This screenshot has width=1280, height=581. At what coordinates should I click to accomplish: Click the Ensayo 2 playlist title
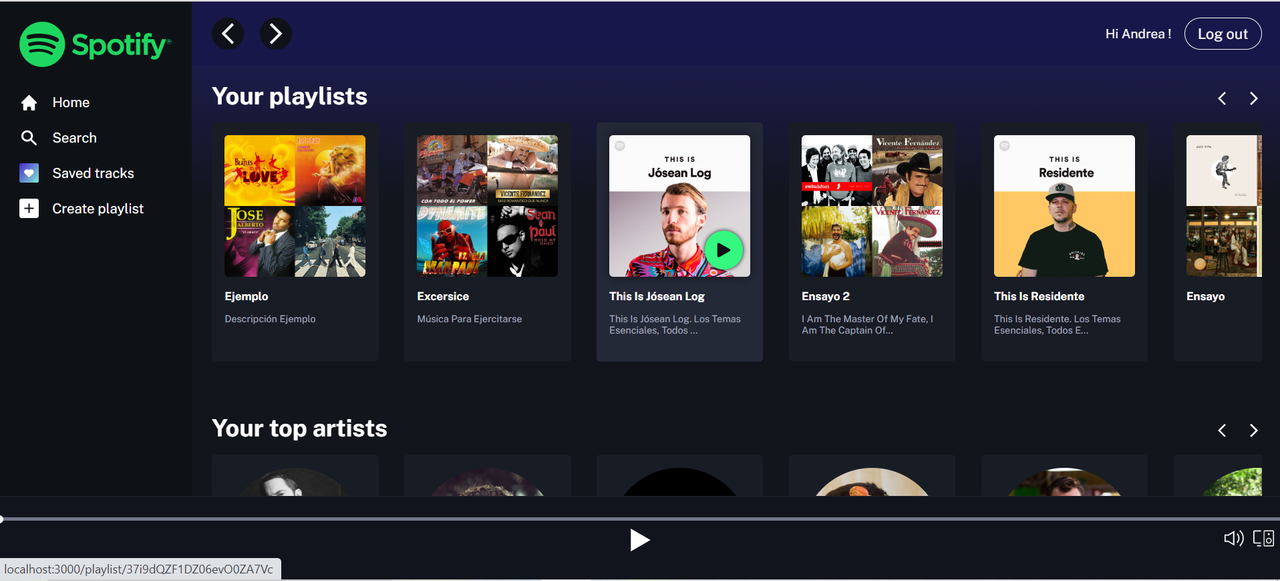(826, 296)
